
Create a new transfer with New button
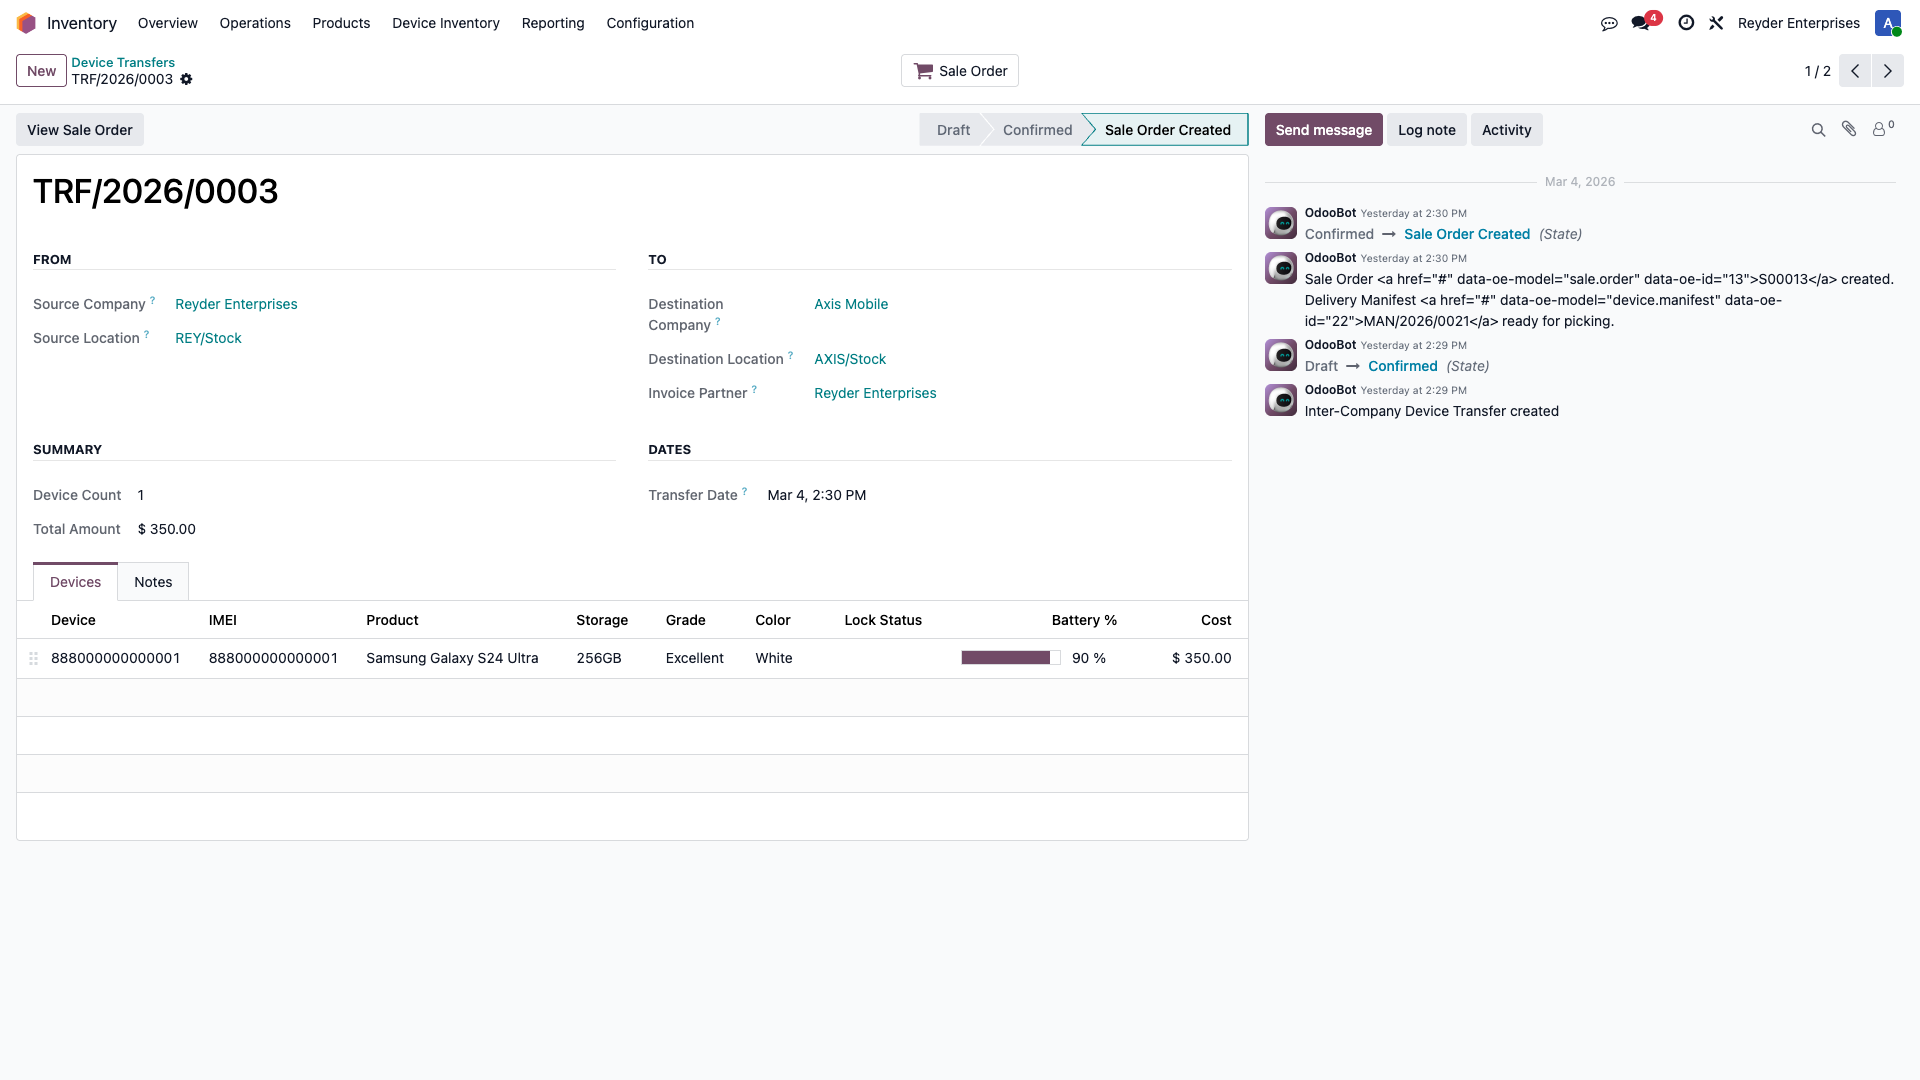[x=41, y=71]
